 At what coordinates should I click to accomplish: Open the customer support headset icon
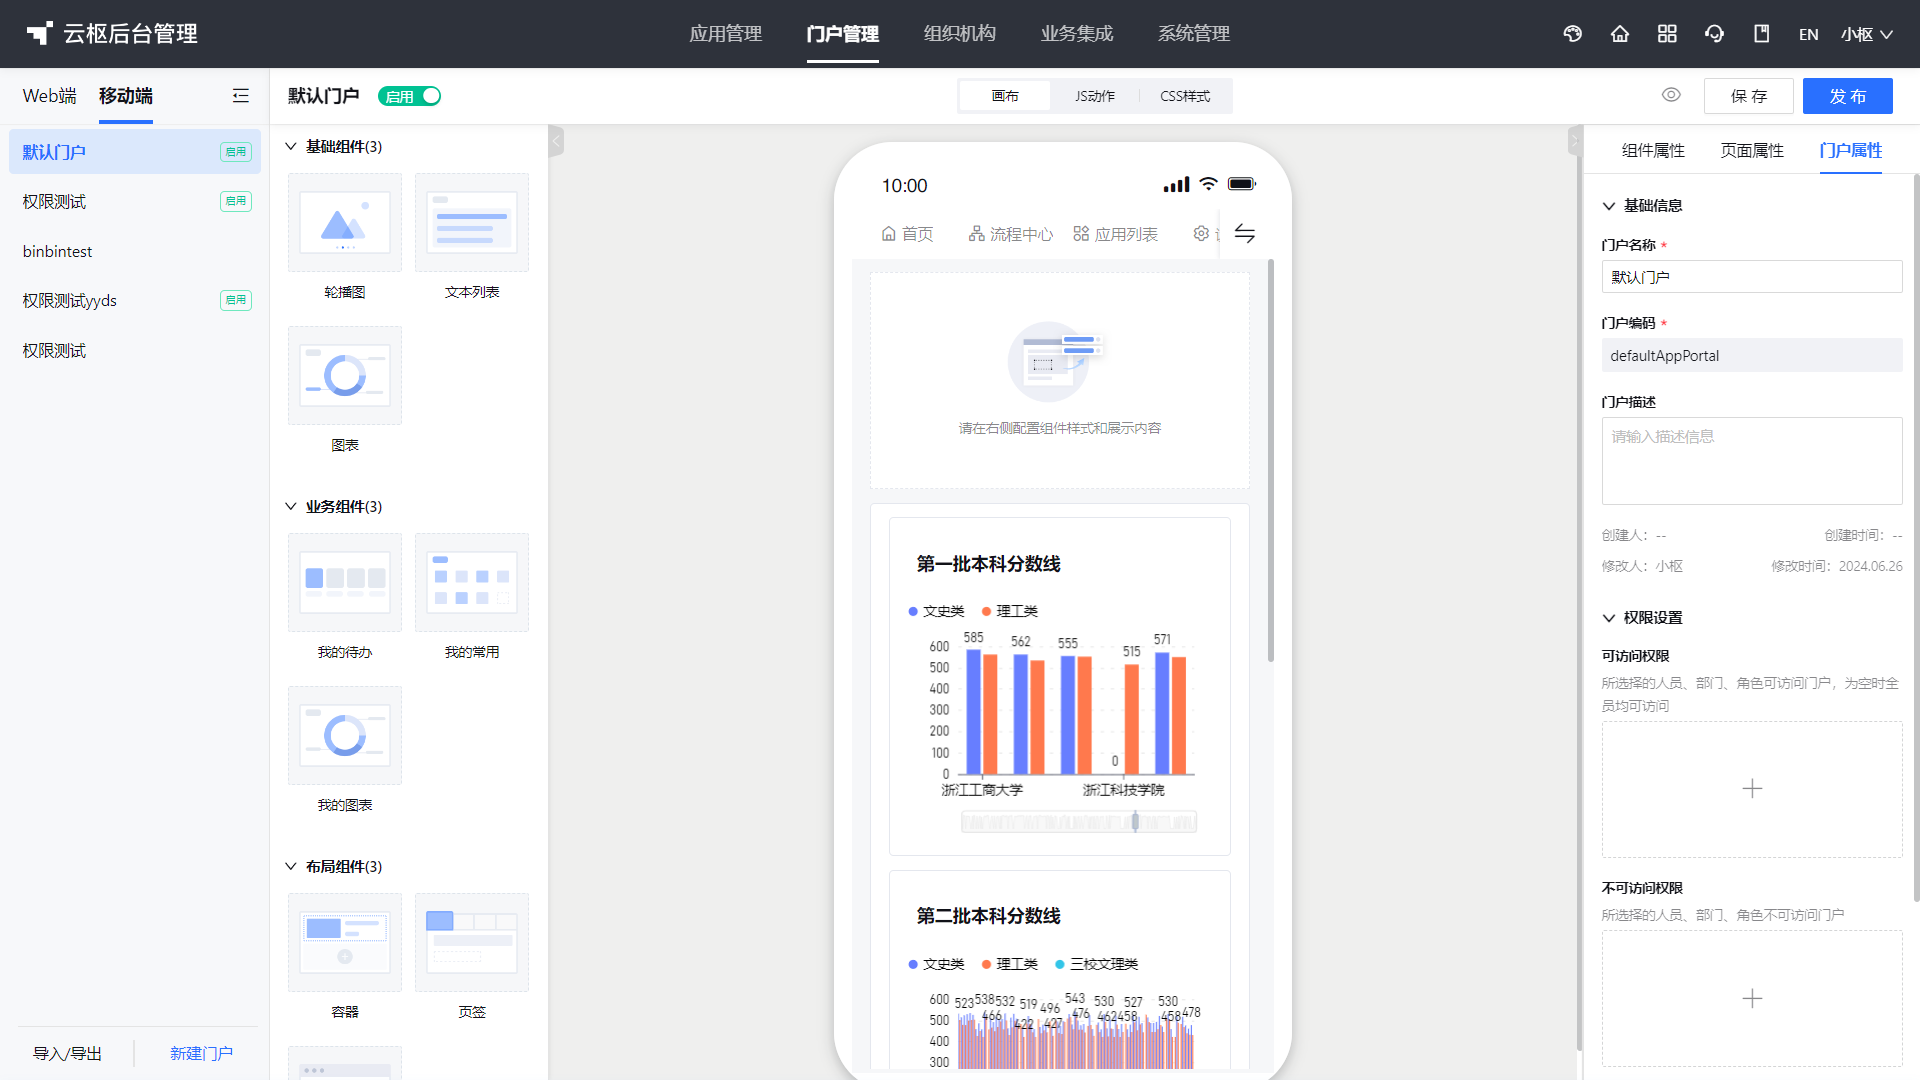coord(1714,34)
